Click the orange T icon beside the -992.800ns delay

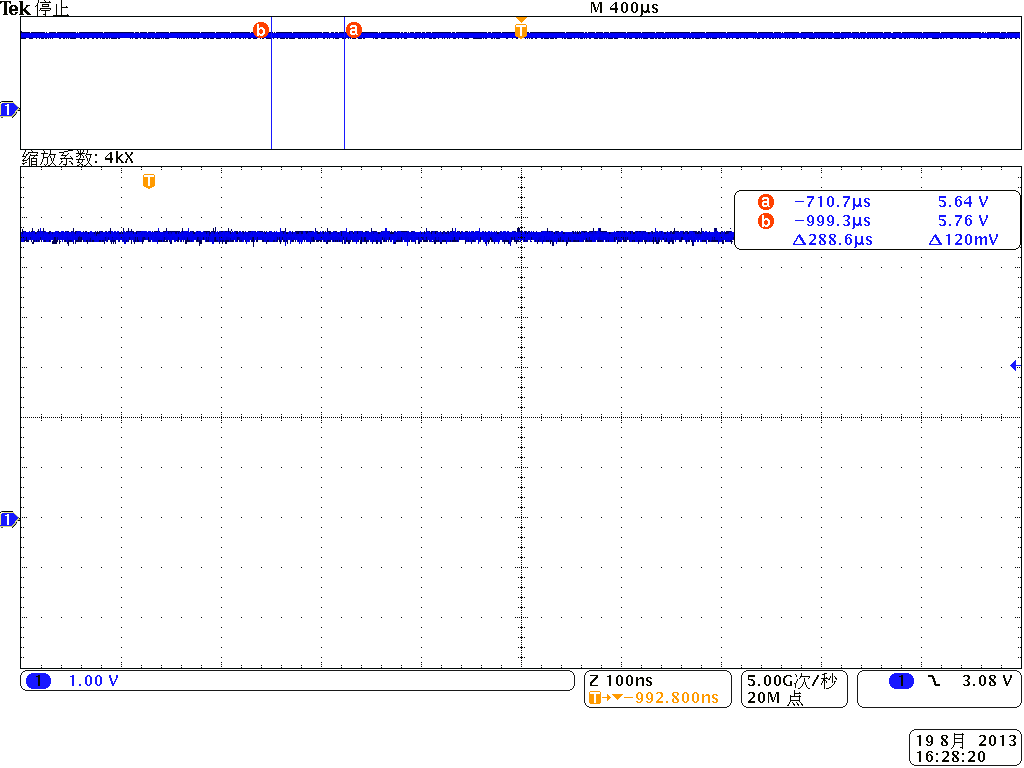(x=594, y=698)
